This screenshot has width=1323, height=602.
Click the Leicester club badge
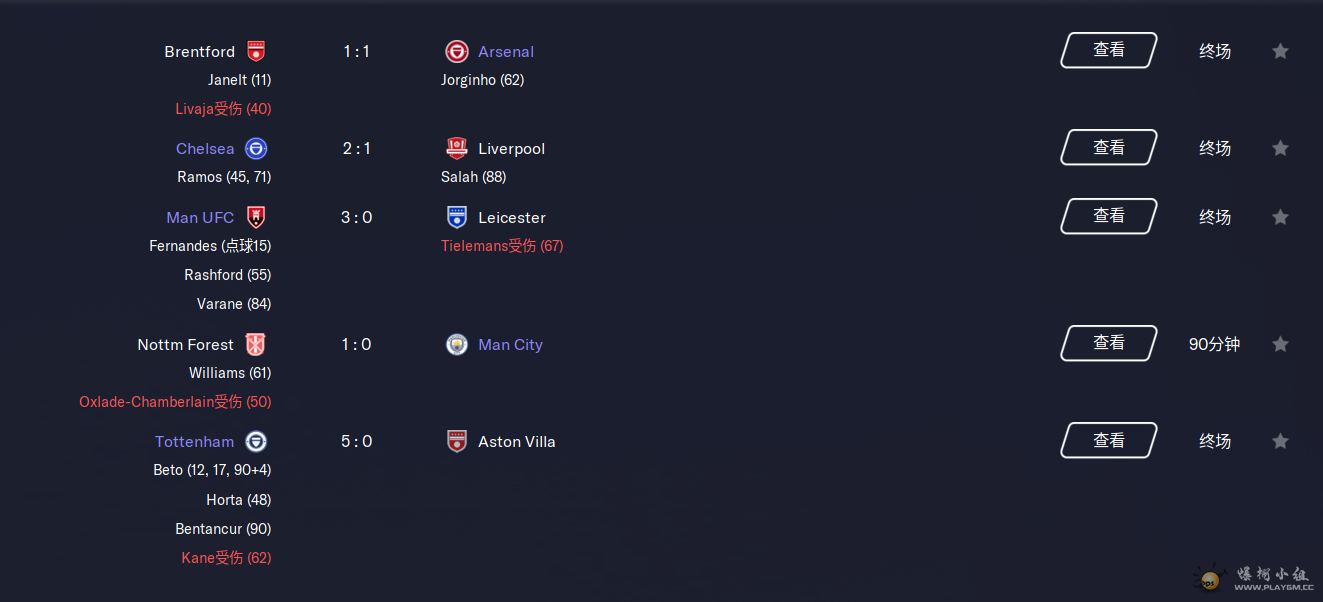coord(457,217)
